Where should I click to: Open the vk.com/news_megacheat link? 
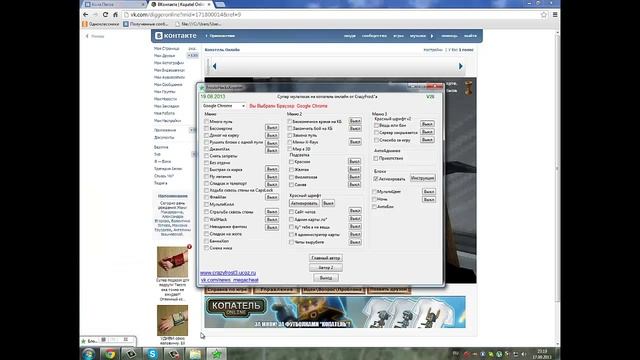pos(230,280)
